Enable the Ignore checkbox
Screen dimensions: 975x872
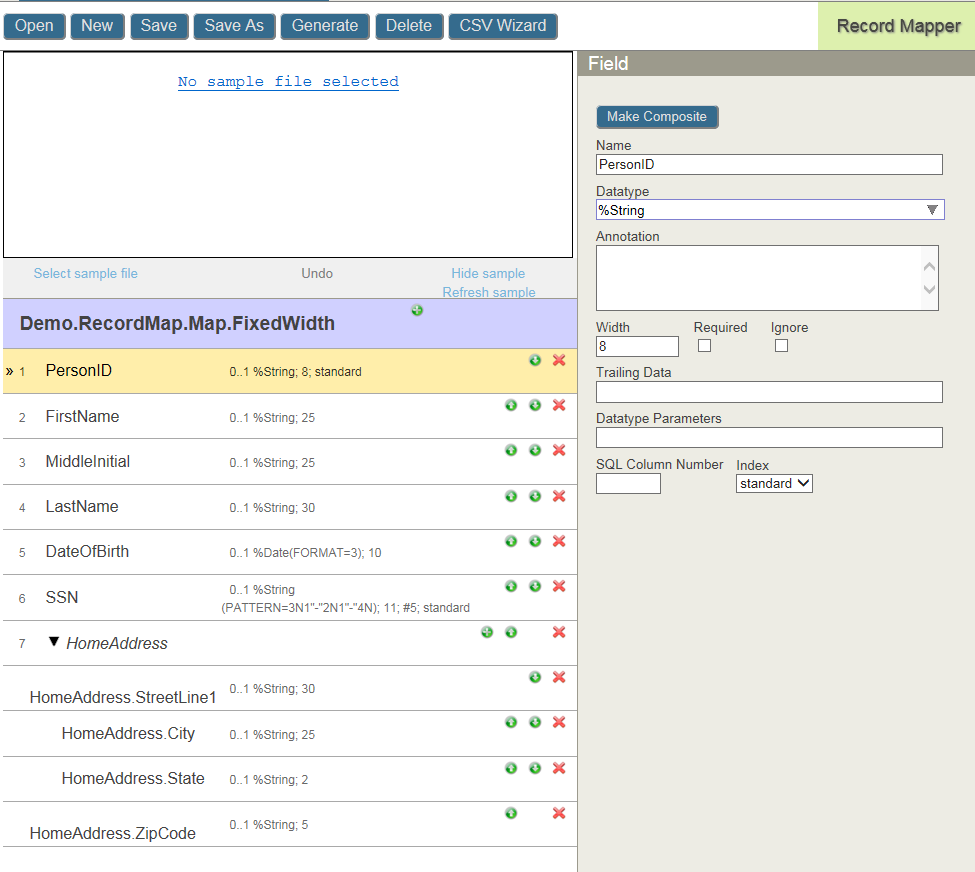pos(783,344)
